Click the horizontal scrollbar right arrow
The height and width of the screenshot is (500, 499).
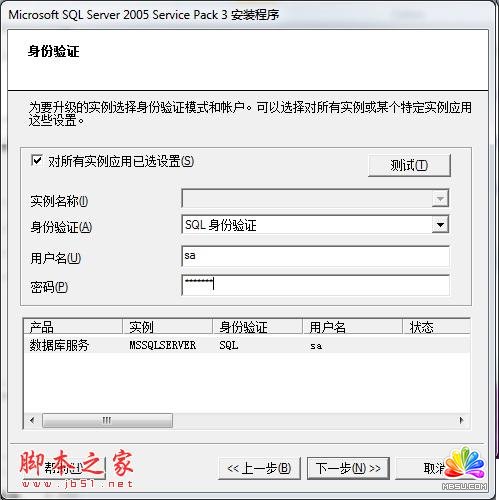coord(461,420)
